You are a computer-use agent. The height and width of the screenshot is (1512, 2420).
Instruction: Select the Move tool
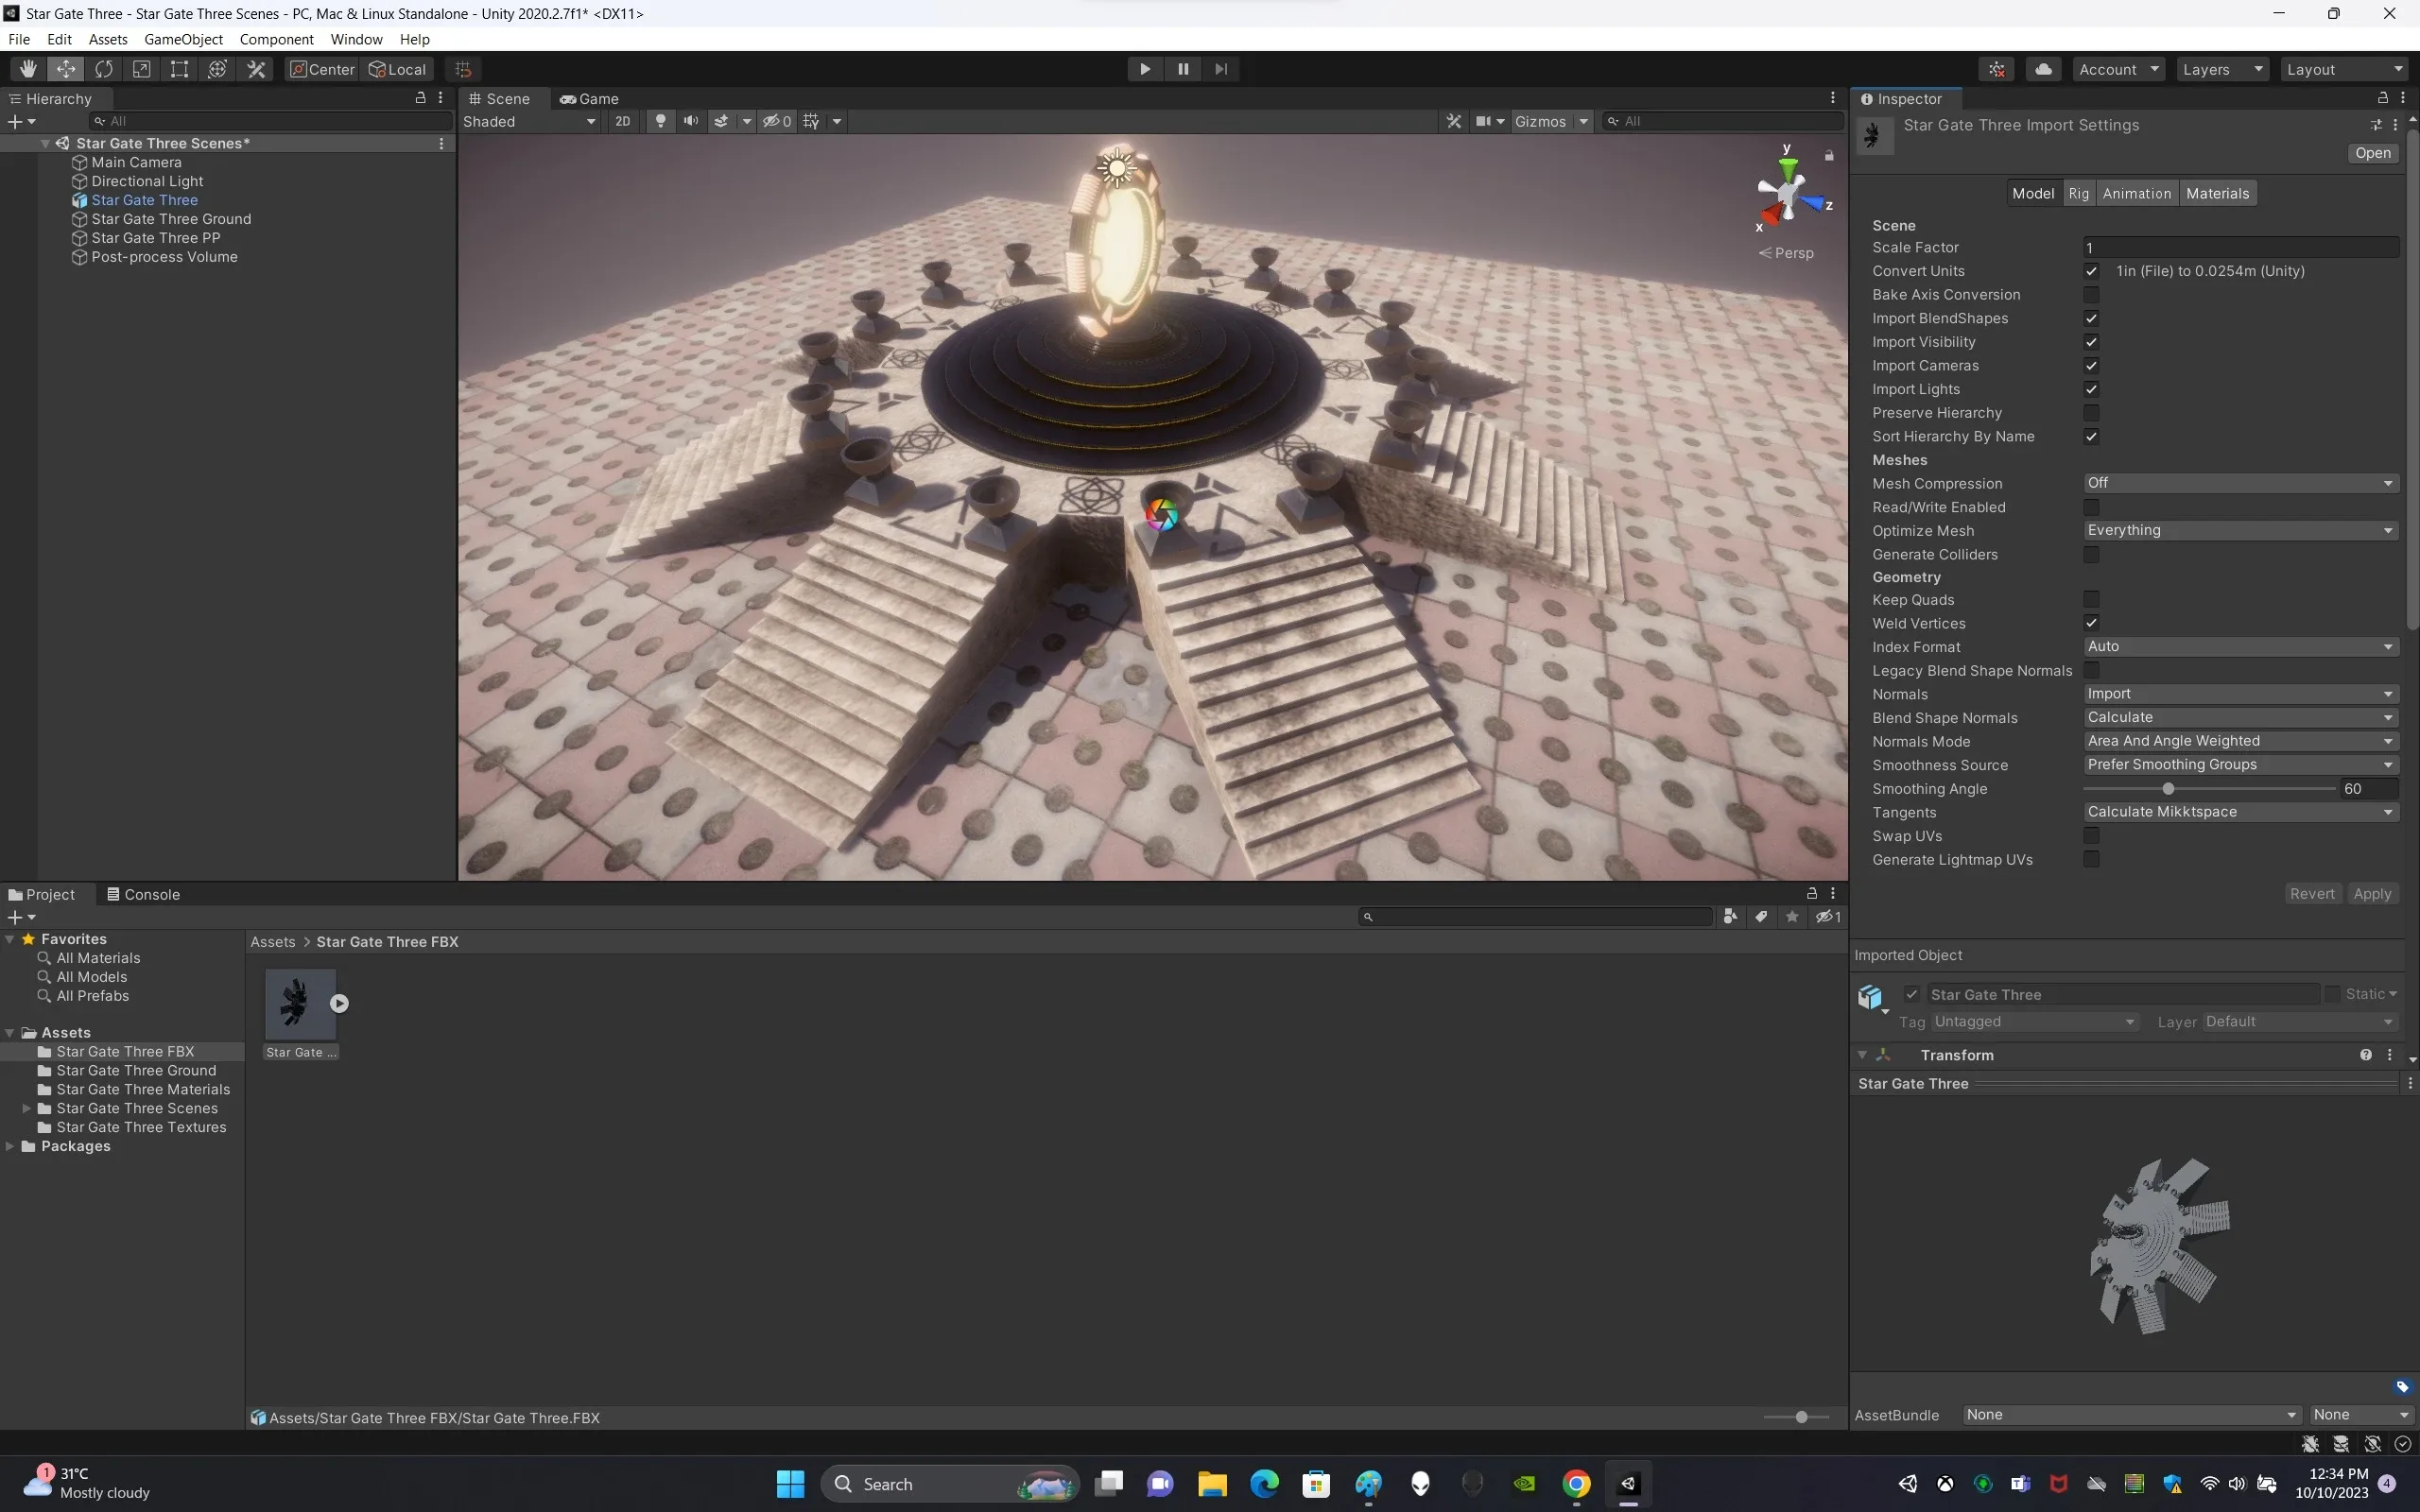coord(66,69)
